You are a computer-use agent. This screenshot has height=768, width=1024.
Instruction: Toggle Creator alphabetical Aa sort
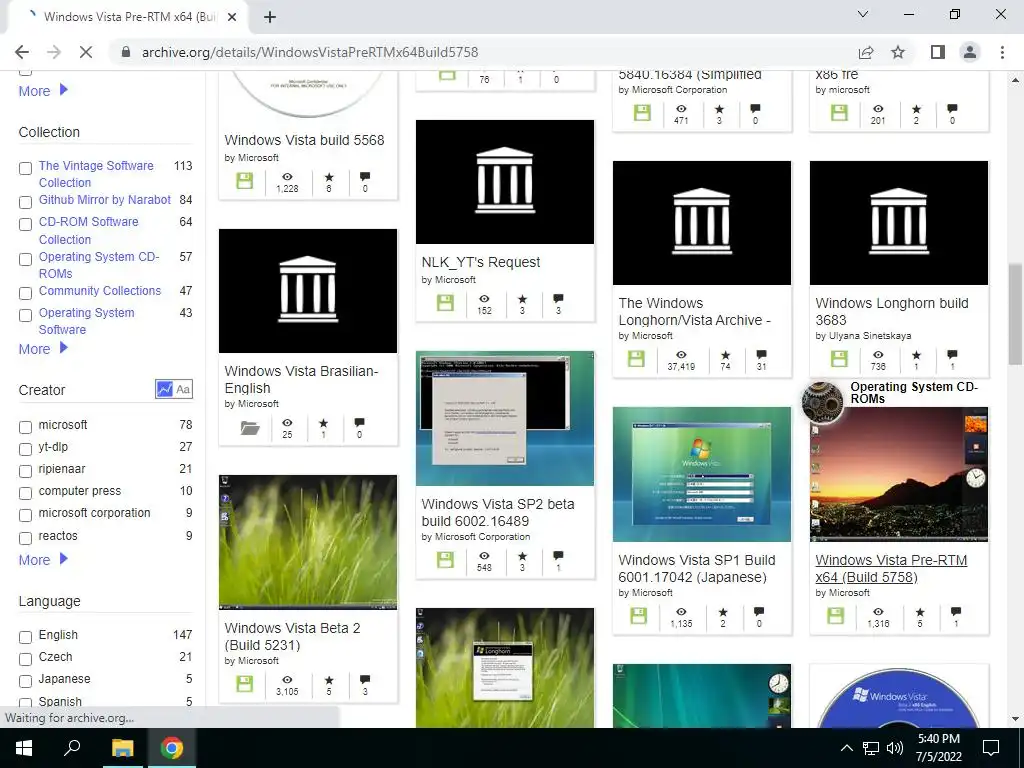pyautogui.click(x=183, y=389)
